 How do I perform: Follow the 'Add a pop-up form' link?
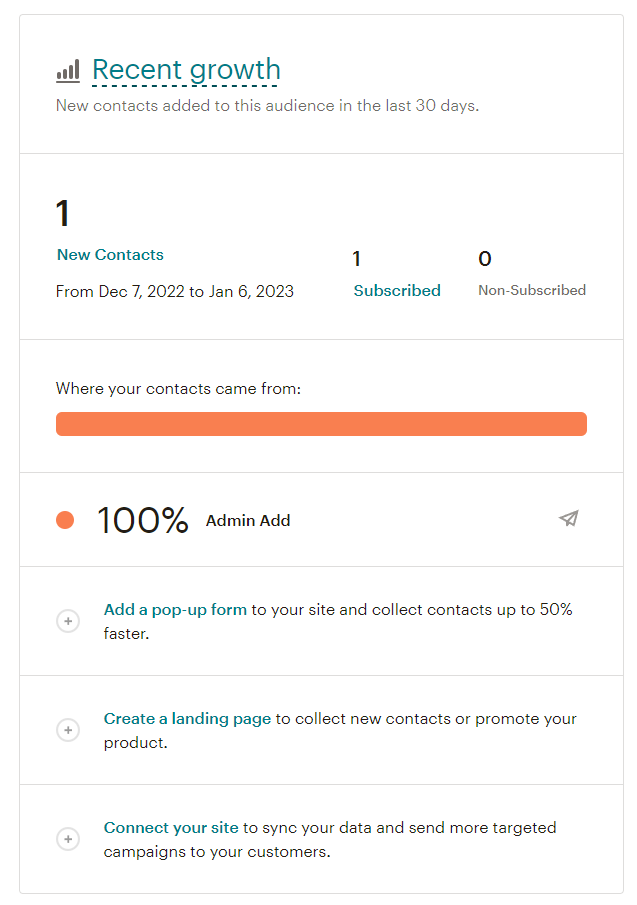pos(175,609)
